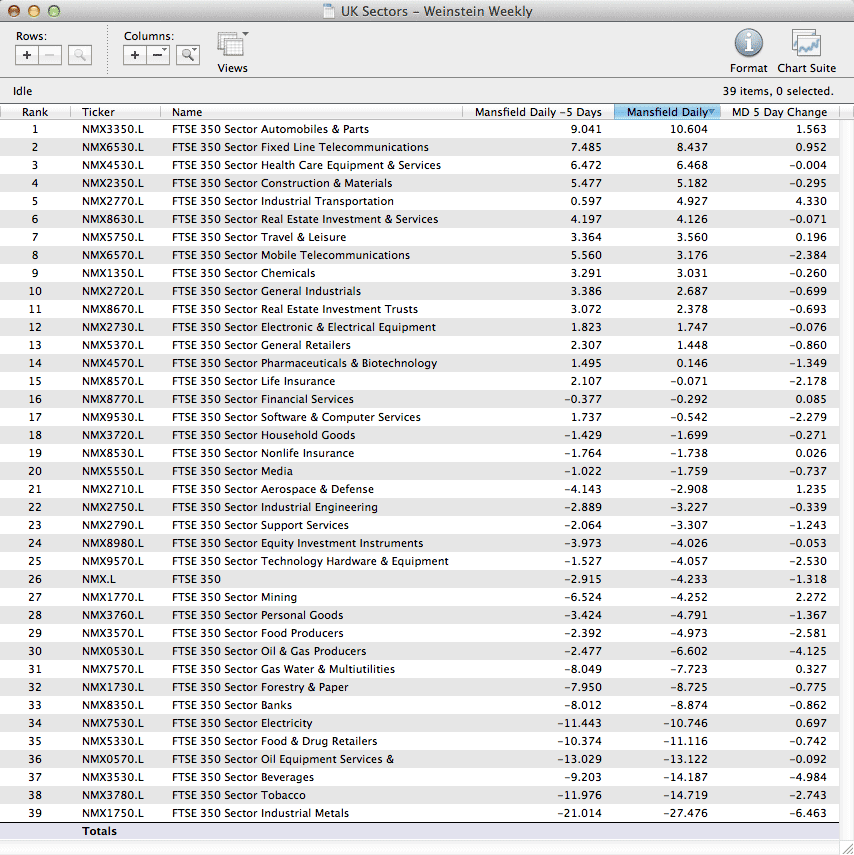Image resolution: width=854 pixels, height=855 pixels.
Task: Click the remove row minus button
Action: [51, 55]
